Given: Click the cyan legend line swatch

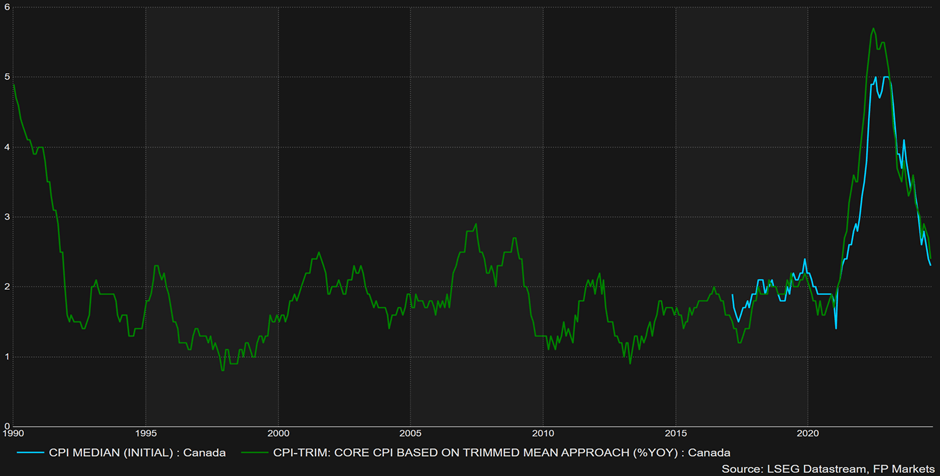Looking at the screenshot, I should tap(31, 453).
